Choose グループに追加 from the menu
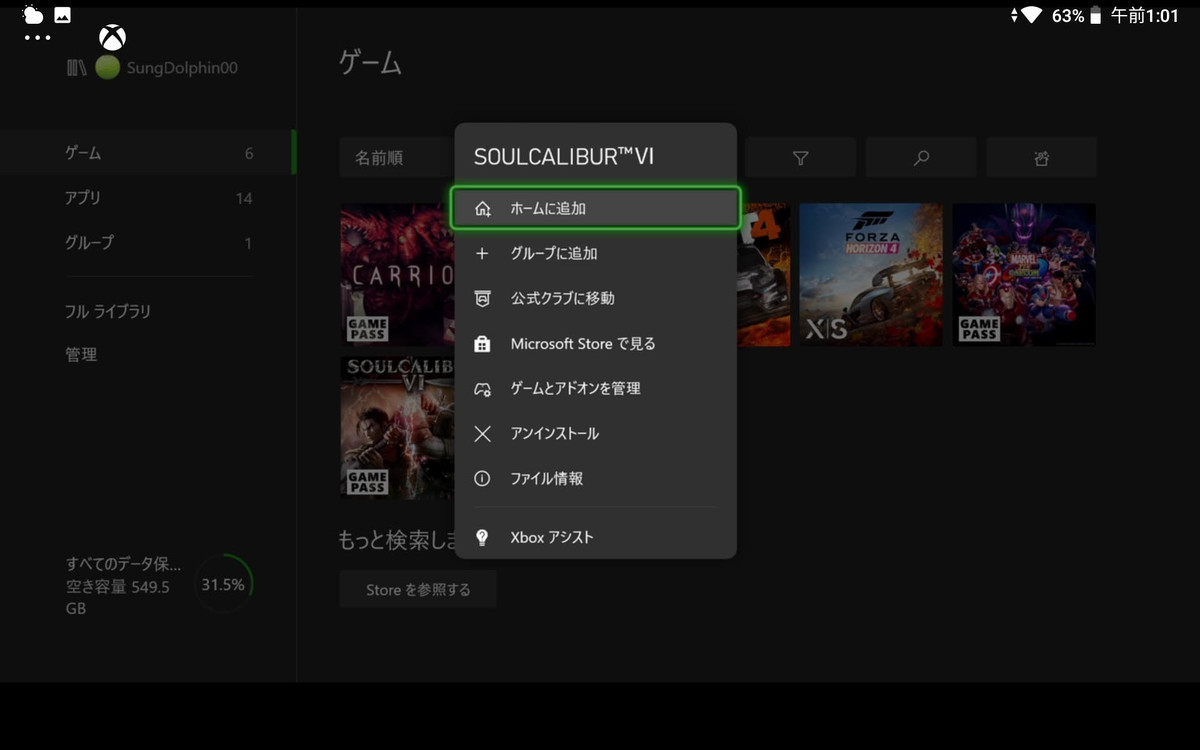1200x750 pixels. click(596, 254)
